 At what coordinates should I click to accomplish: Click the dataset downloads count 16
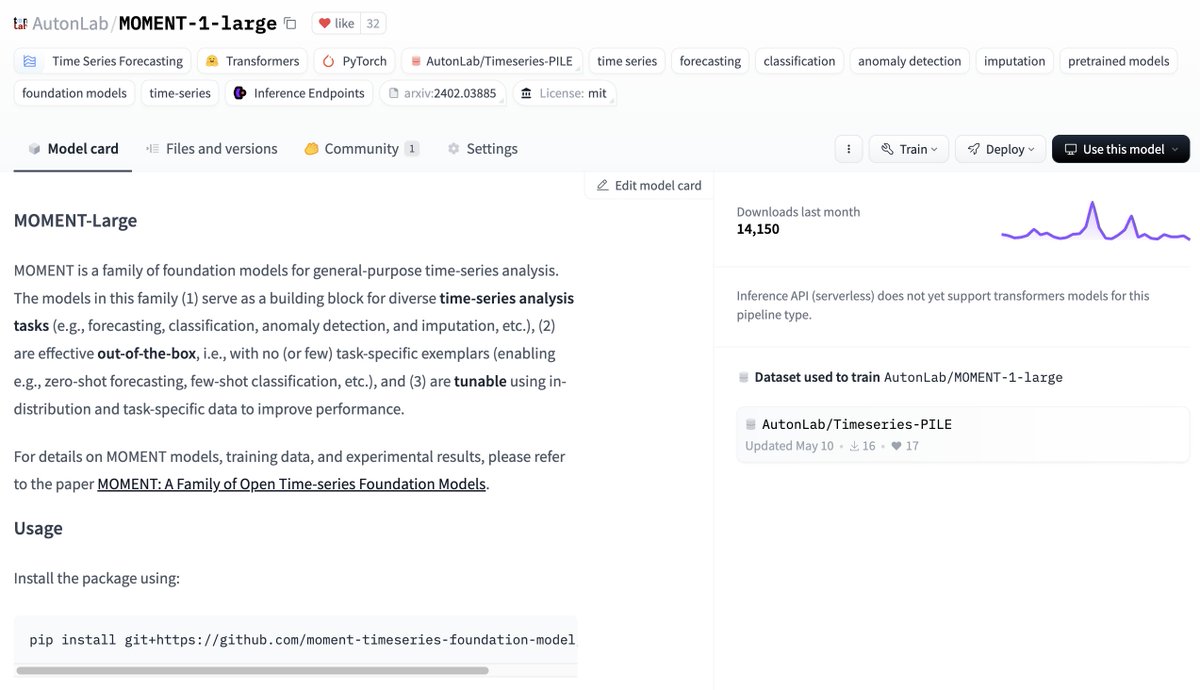(x=862, y=446)
